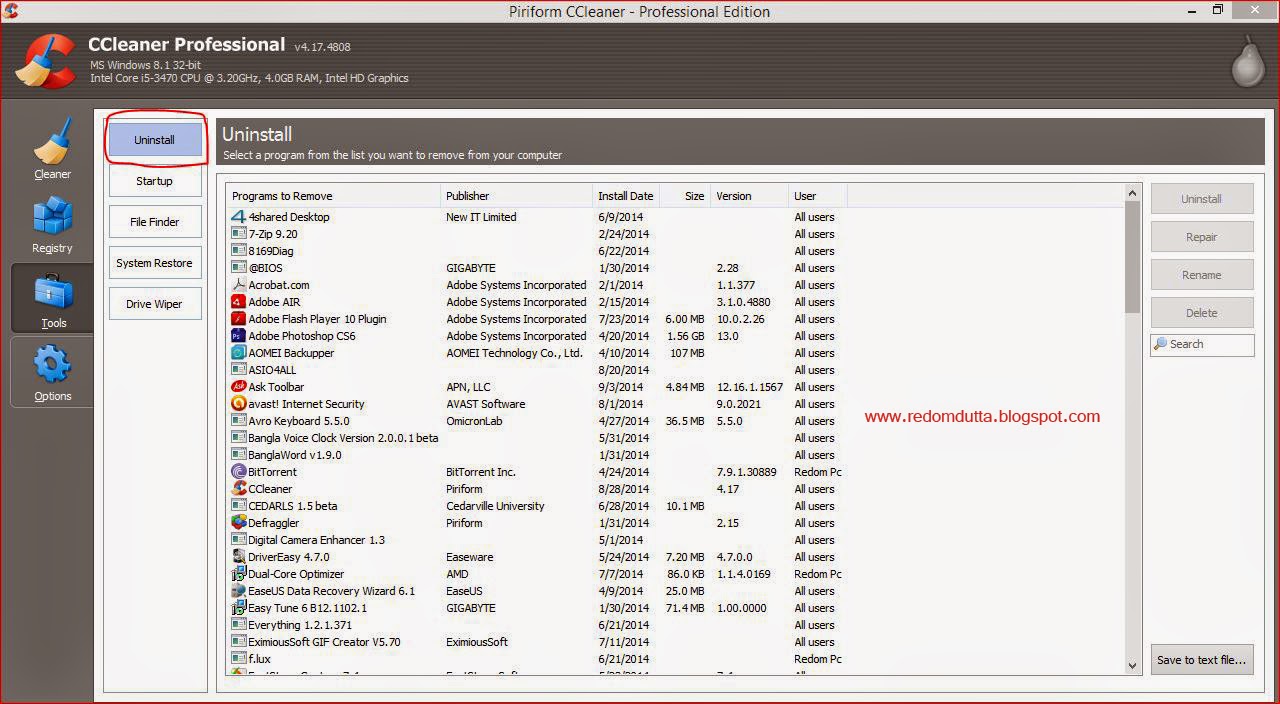The height and width of the screenshot is (704, 1280).
Task: Sort by Version column header
Action: (x=749, y=196)
